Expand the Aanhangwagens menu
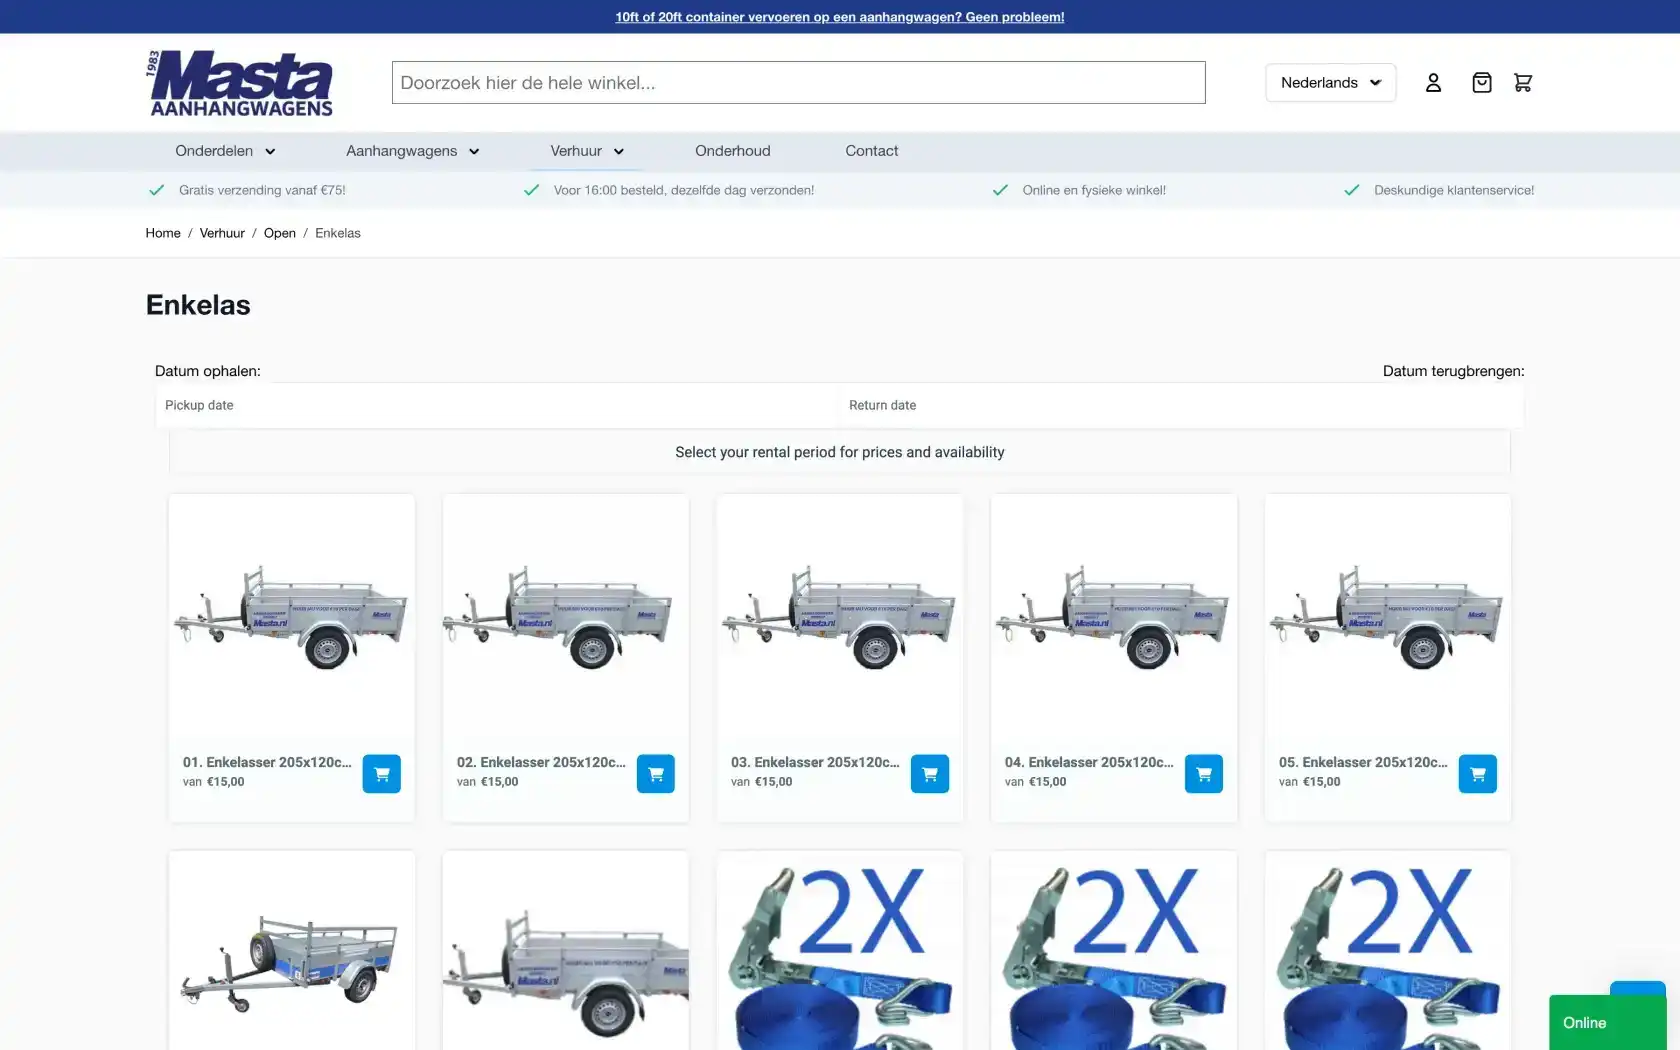The width and height of the screenshot is (1680, 1050). 412,151
